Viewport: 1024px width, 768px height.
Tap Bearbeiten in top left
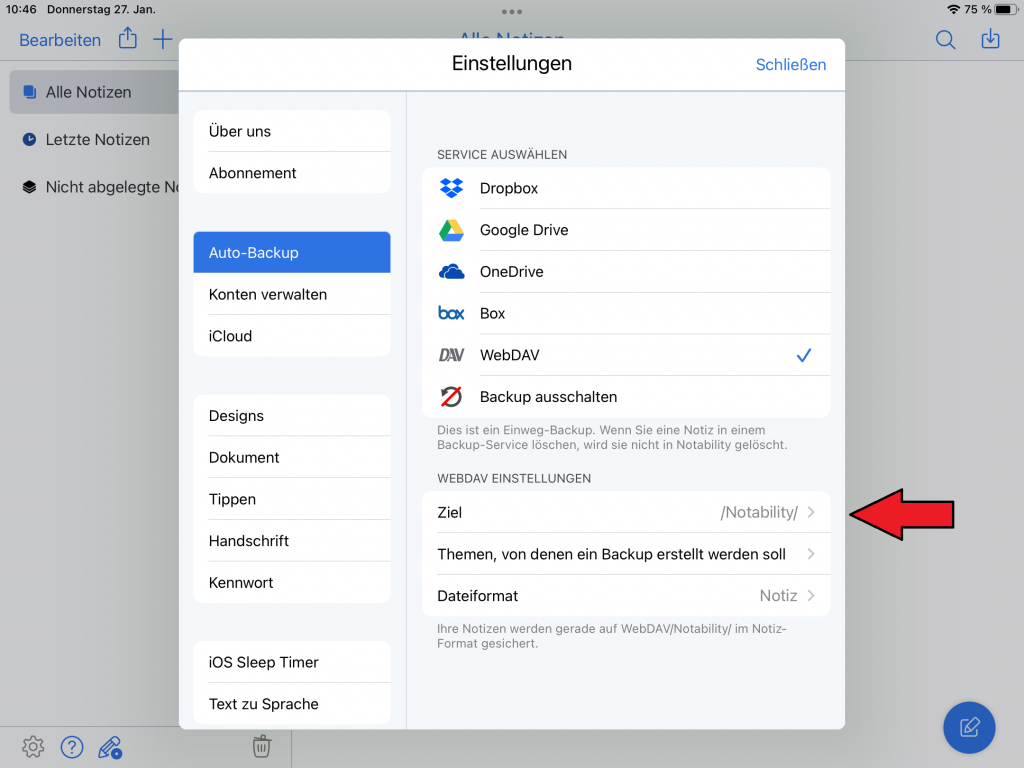(x=60, y=40)
